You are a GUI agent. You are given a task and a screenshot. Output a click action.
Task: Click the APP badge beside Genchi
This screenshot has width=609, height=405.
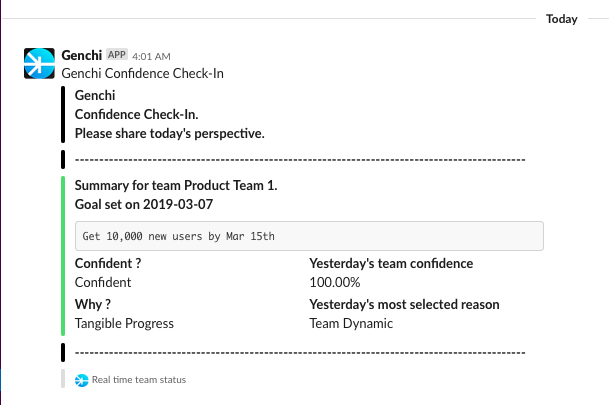[116, 55]
